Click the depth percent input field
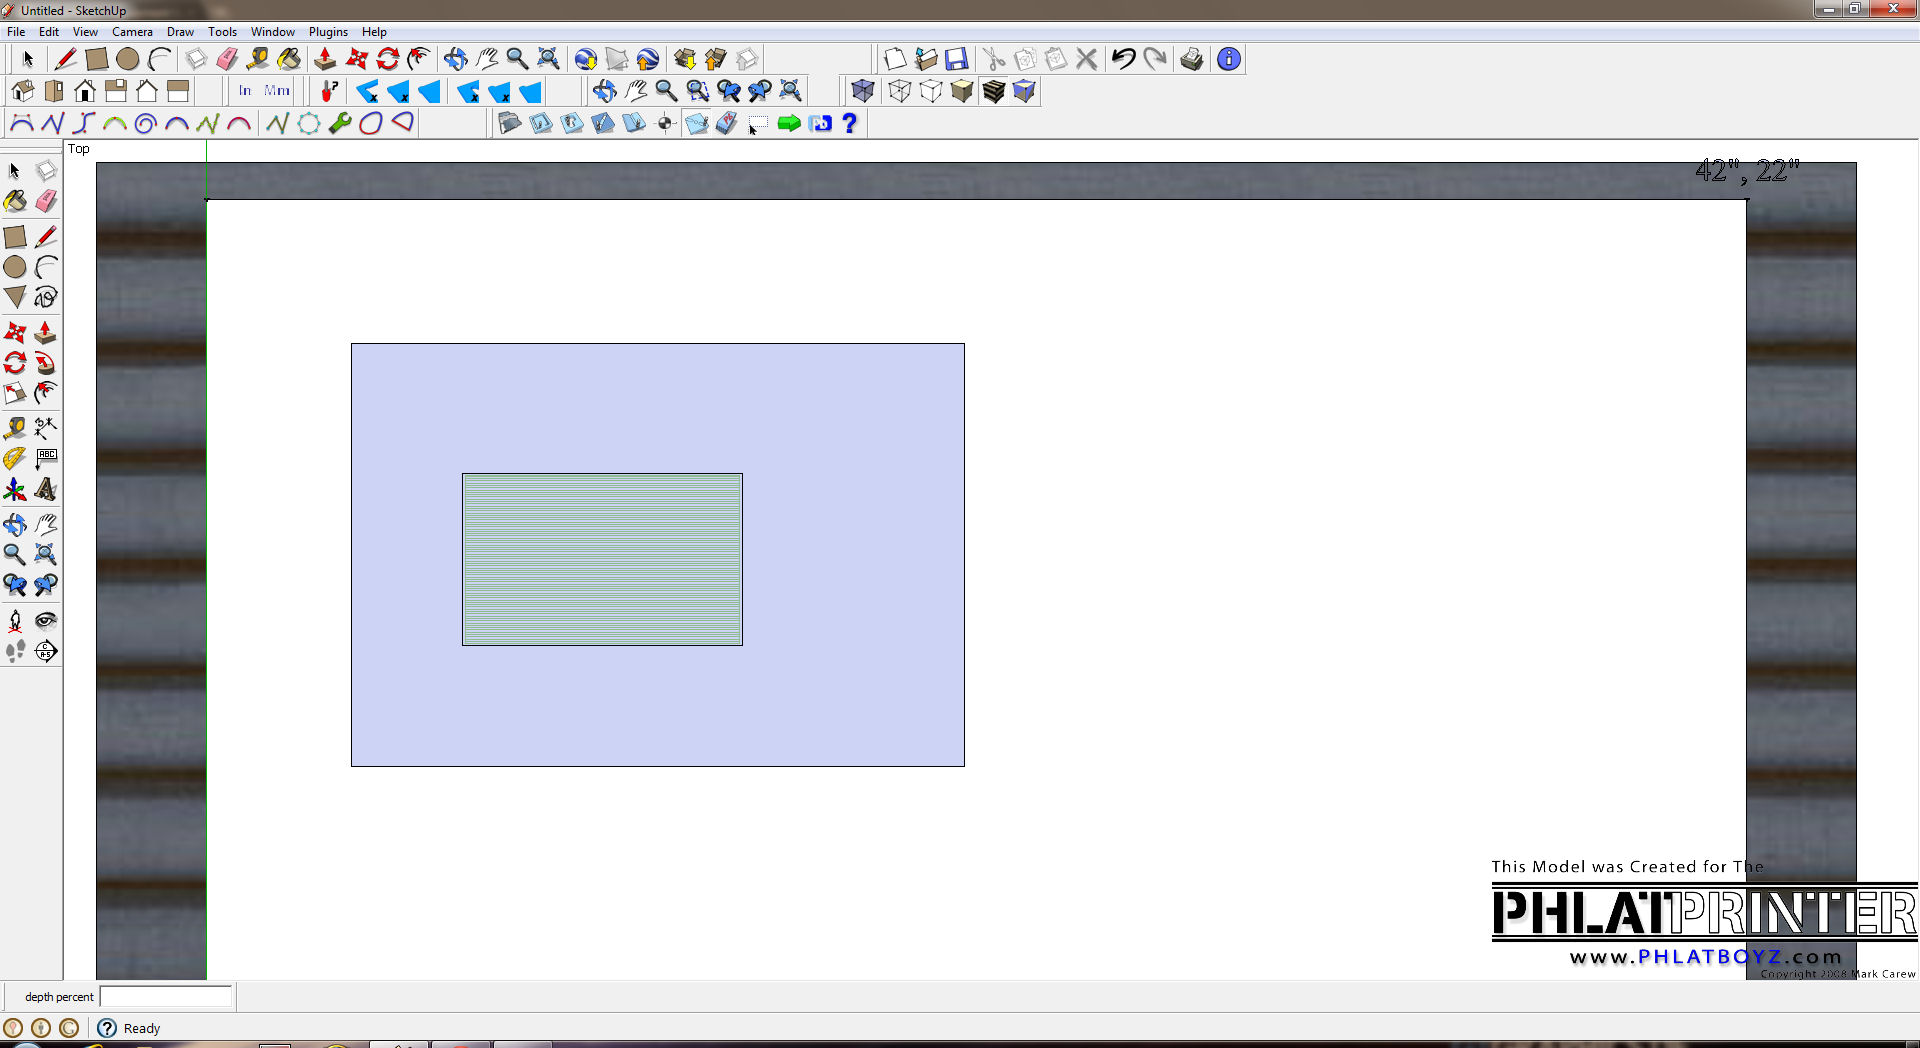This screenshot has height=1048, width=1920. [x=166, y=996]
